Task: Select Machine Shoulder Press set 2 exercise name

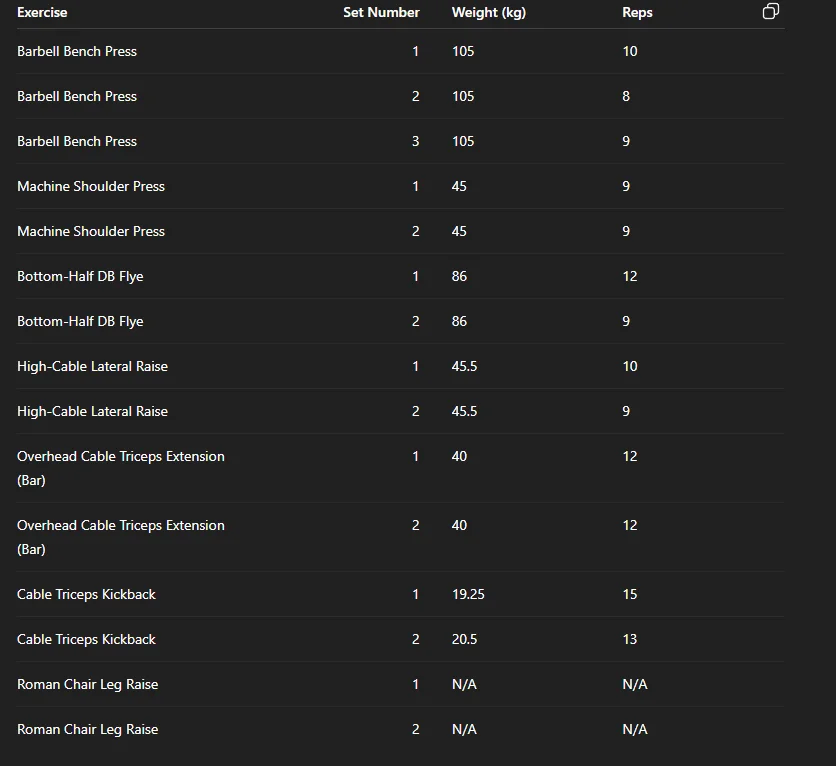Action: coord(91,231)
